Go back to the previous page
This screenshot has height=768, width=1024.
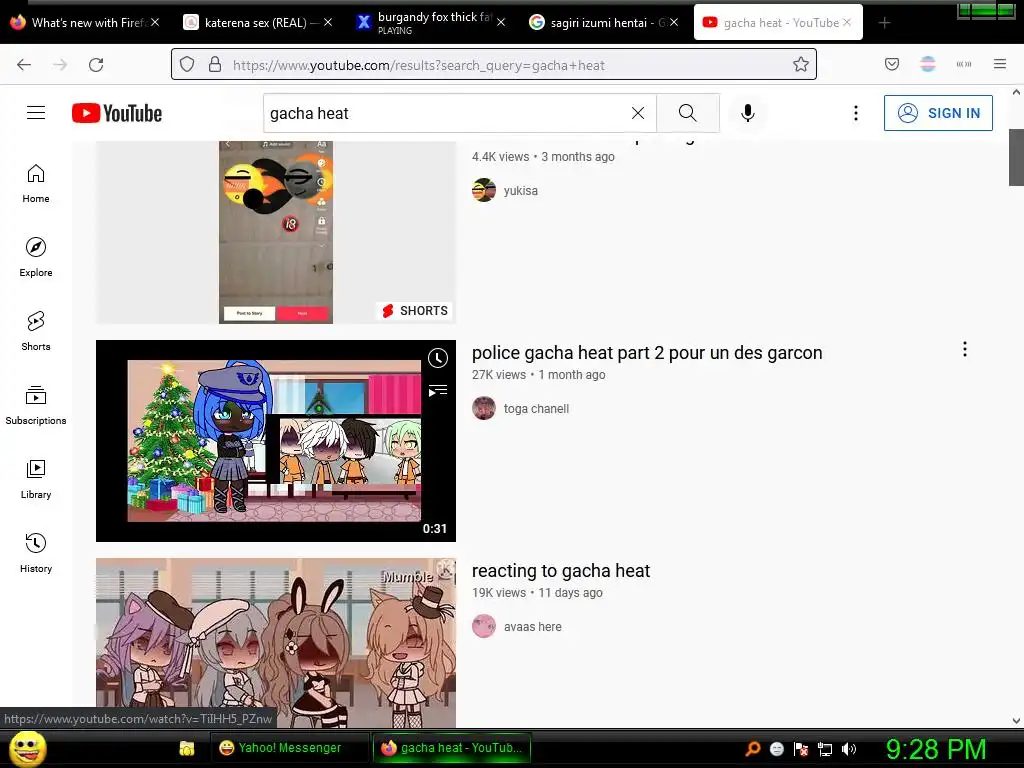24,65
